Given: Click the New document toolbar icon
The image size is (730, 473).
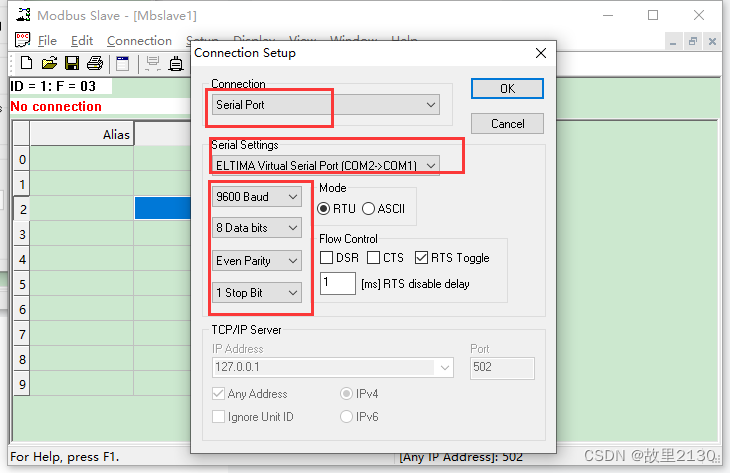Looking at the screenshot, I should pos(26,63).
